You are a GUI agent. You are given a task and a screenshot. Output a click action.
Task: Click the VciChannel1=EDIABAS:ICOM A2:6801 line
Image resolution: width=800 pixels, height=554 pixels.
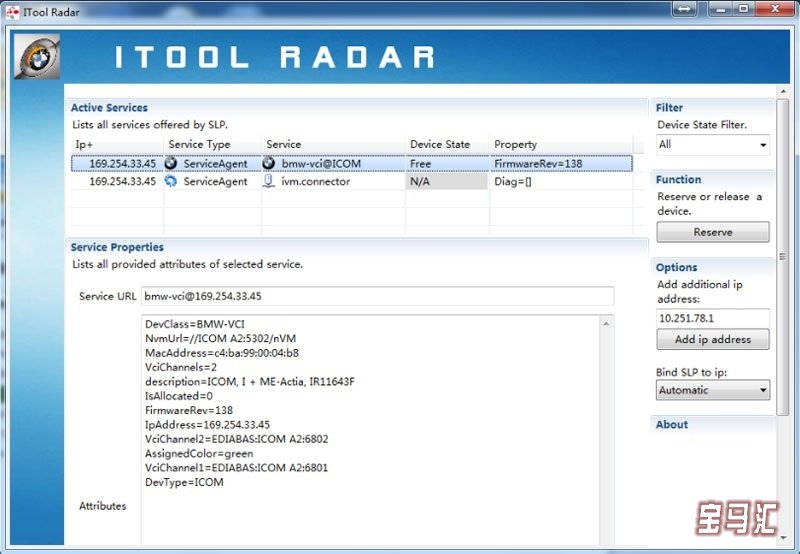236,468
